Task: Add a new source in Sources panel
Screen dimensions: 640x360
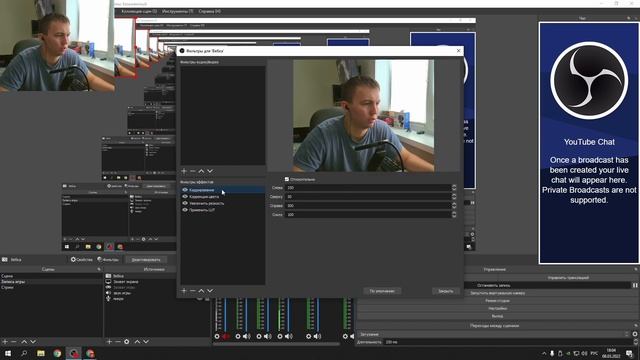Action: coord(109,341)
